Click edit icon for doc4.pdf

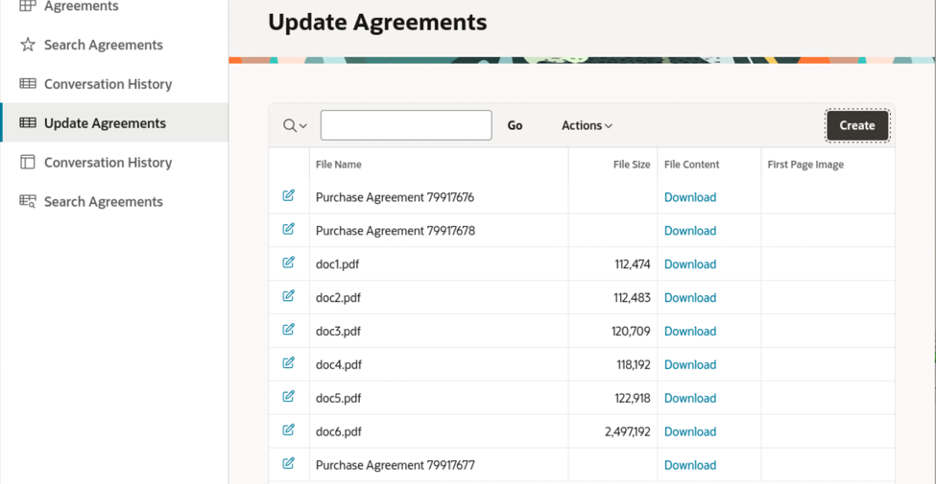[x=288, y=363]
